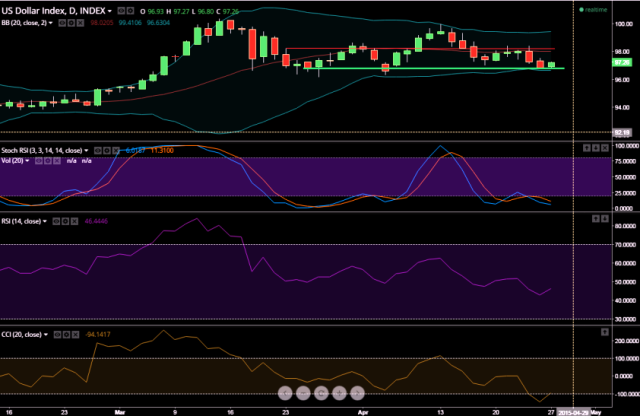Move the Stoch RSI pane down
The image size is (640, 416).
(x=597, y=147)
